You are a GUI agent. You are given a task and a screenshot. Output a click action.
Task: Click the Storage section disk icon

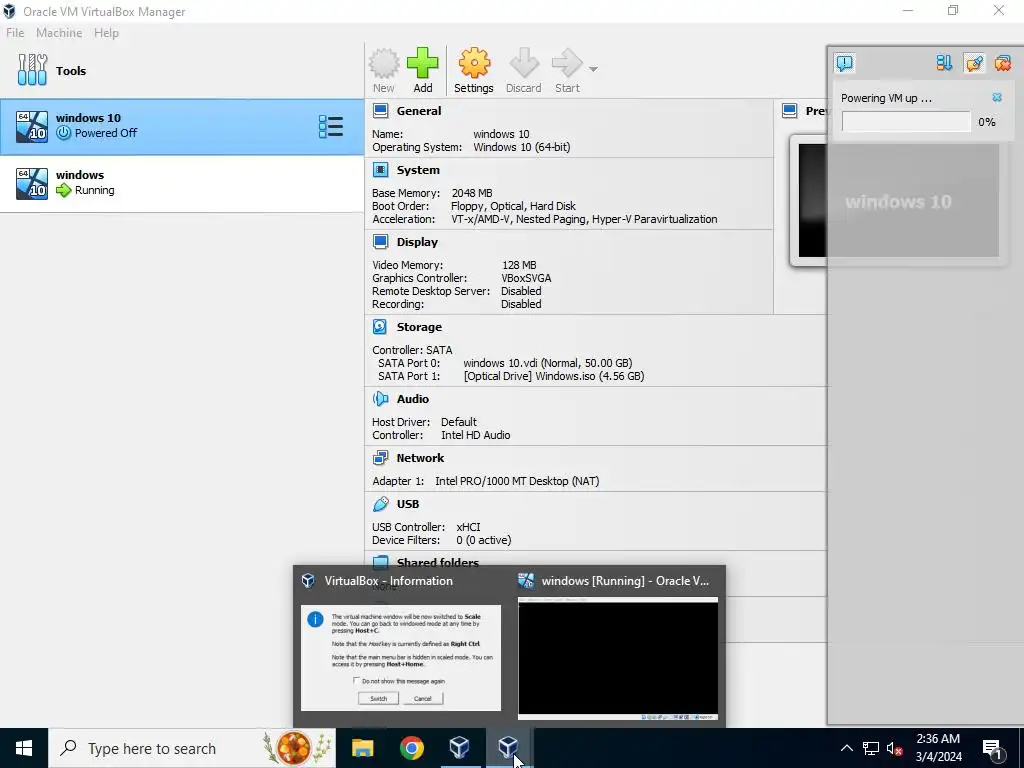pos(380,327)
